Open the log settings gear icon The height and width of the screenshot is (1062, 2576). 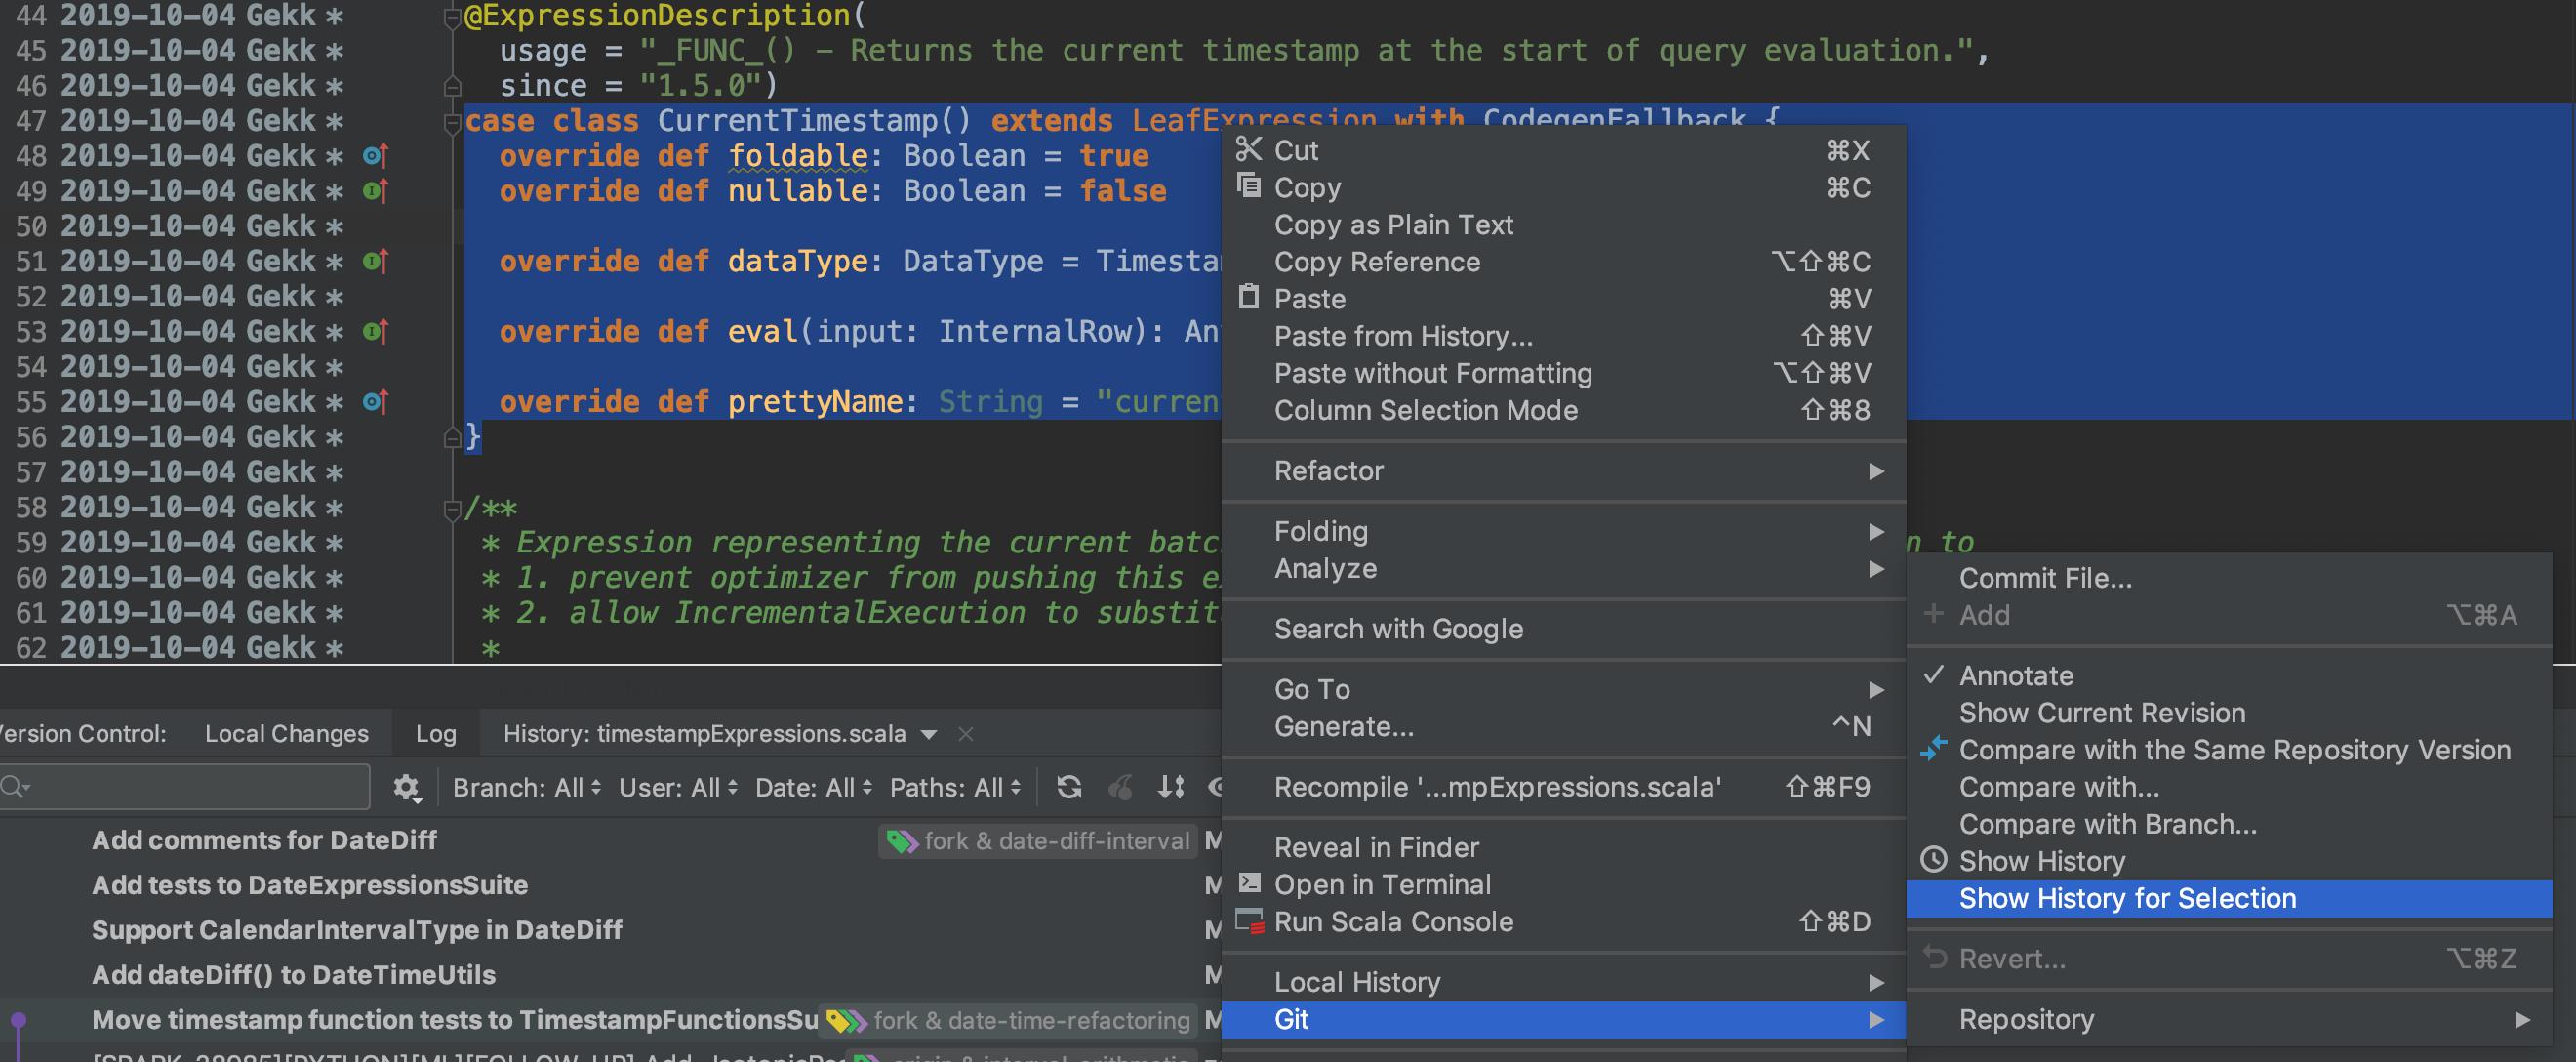click(406, 787)
